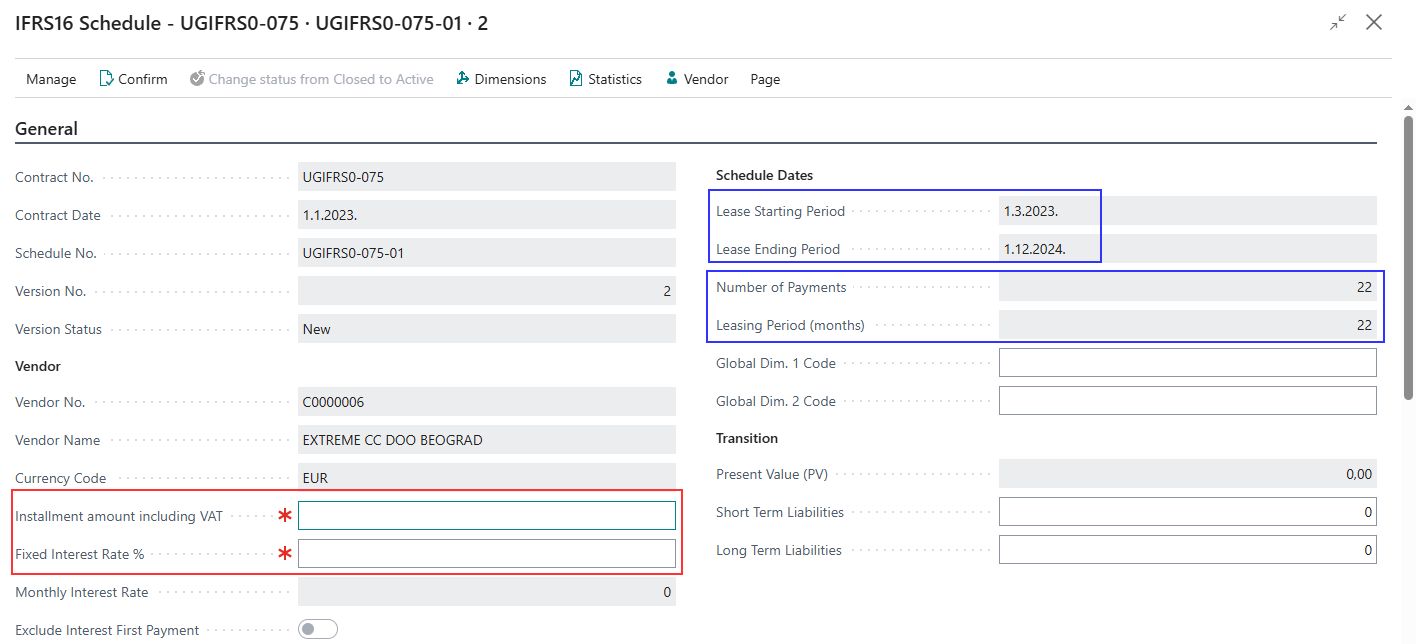Click Leasing Period (months) value 22
Screen dimensions: 1416x644
click(x=1188, y=325)
